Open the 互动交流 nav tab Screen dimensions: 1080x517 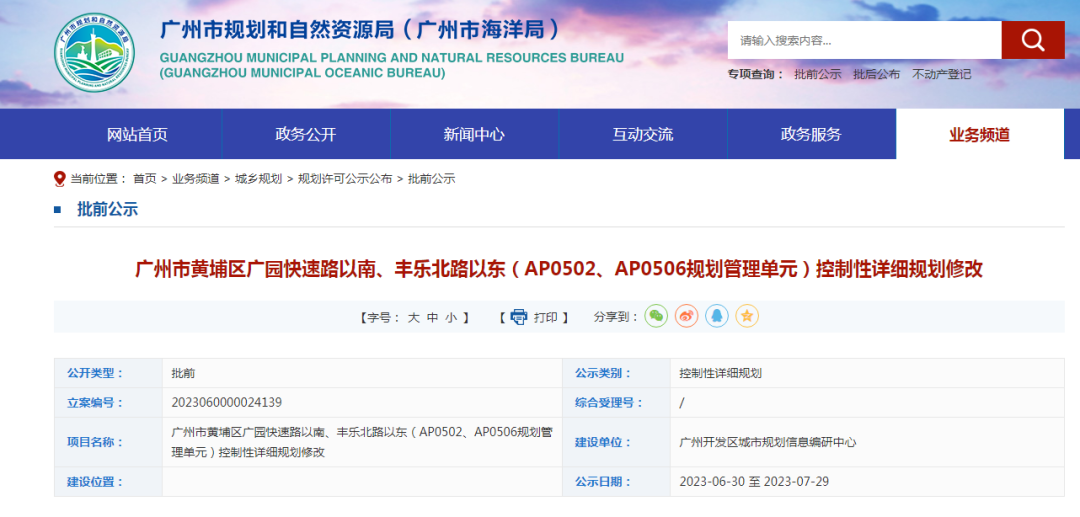point(643,134)
